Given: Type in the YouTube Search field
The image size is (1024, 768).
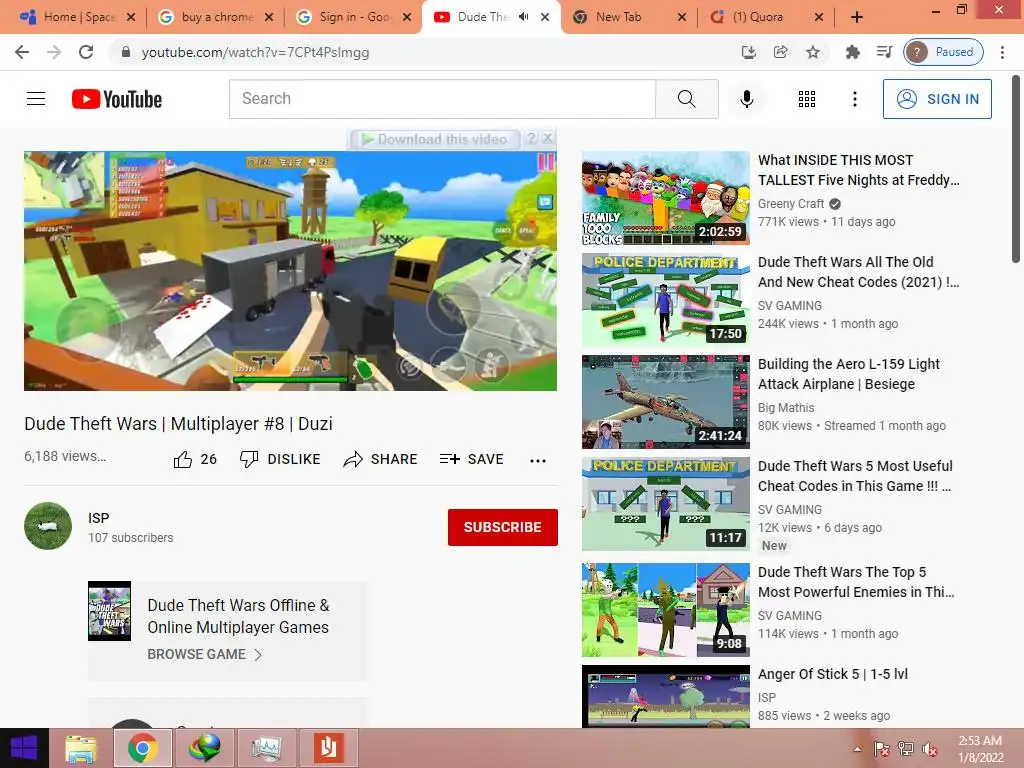Looking at the screenshot, I should coord(442,99).
